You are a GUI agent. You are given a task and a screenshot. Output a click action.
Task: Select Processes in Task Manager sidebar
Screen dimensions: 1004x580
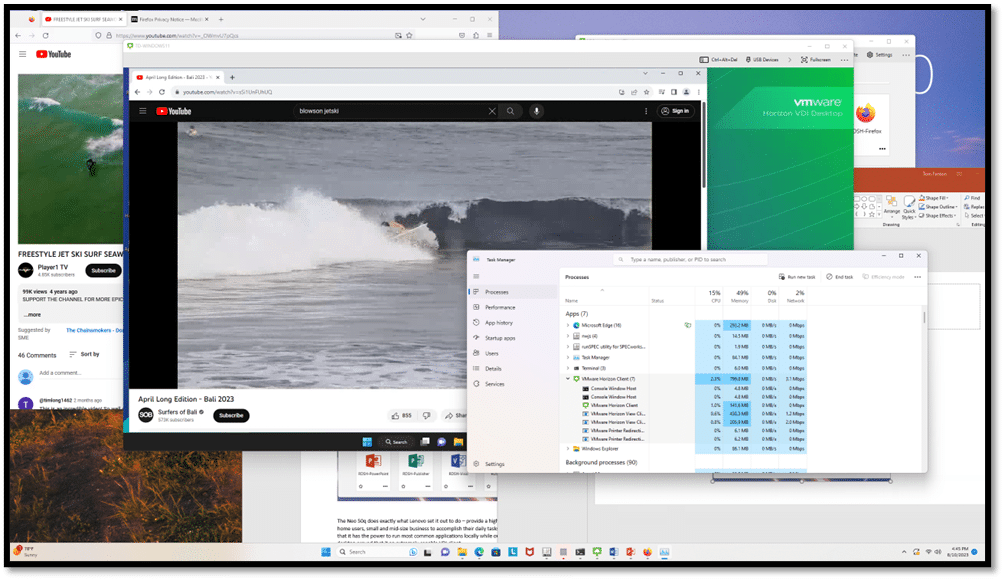497,292
